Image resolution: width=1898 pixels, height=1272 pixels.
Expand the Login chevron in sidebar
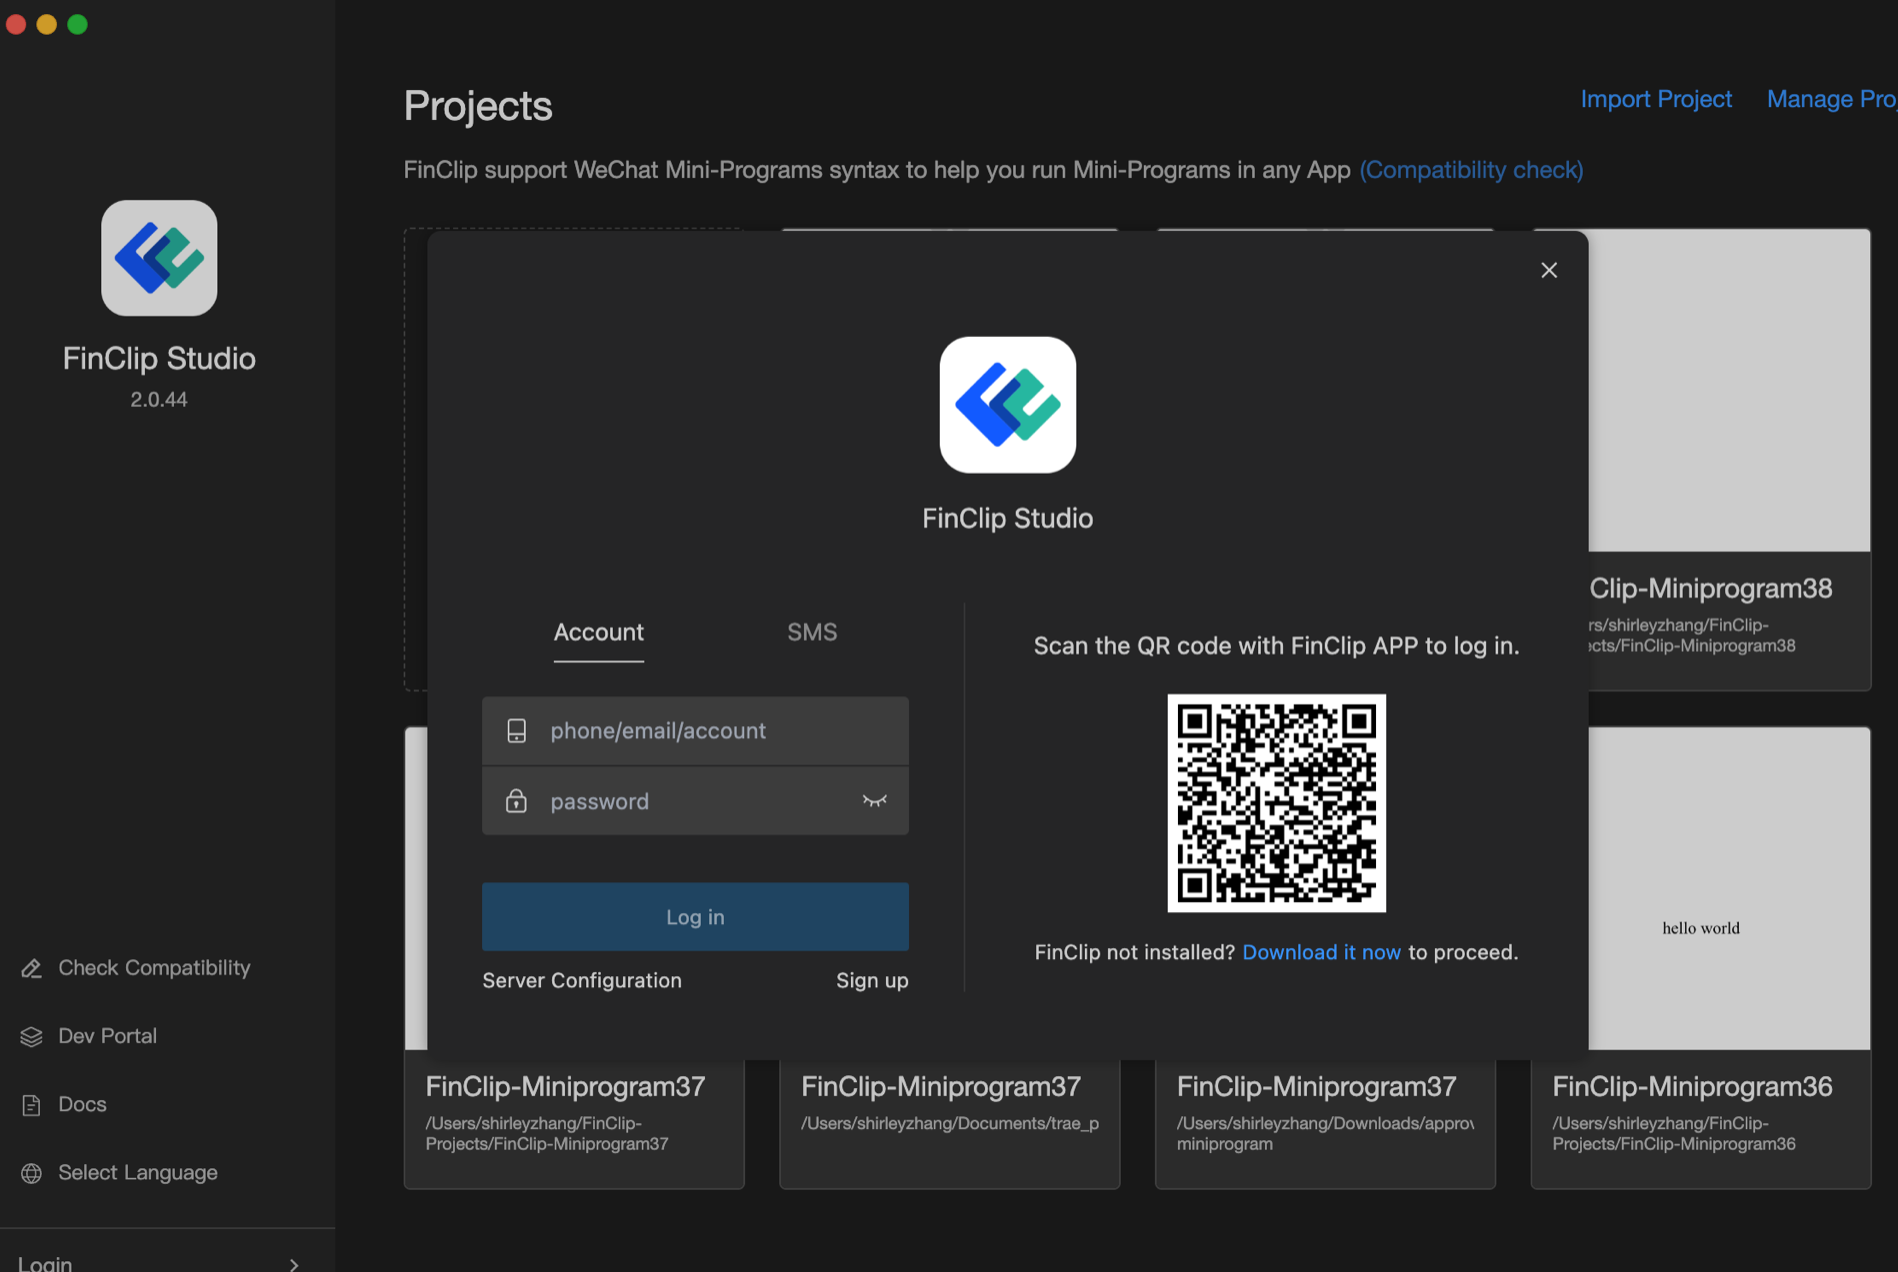click(x=293, y=1264)
